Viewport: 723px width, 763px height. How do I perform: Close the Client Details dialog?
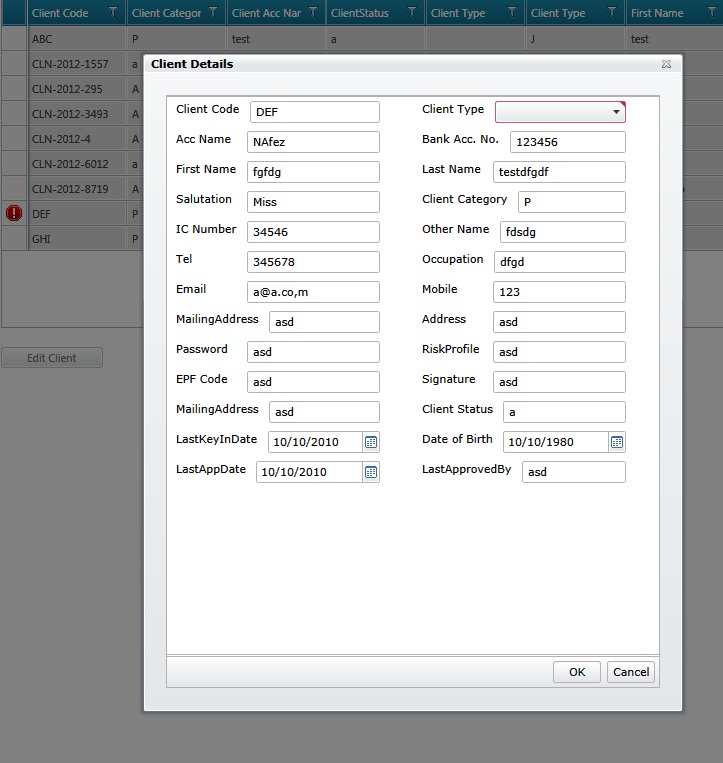pos(666,64)
